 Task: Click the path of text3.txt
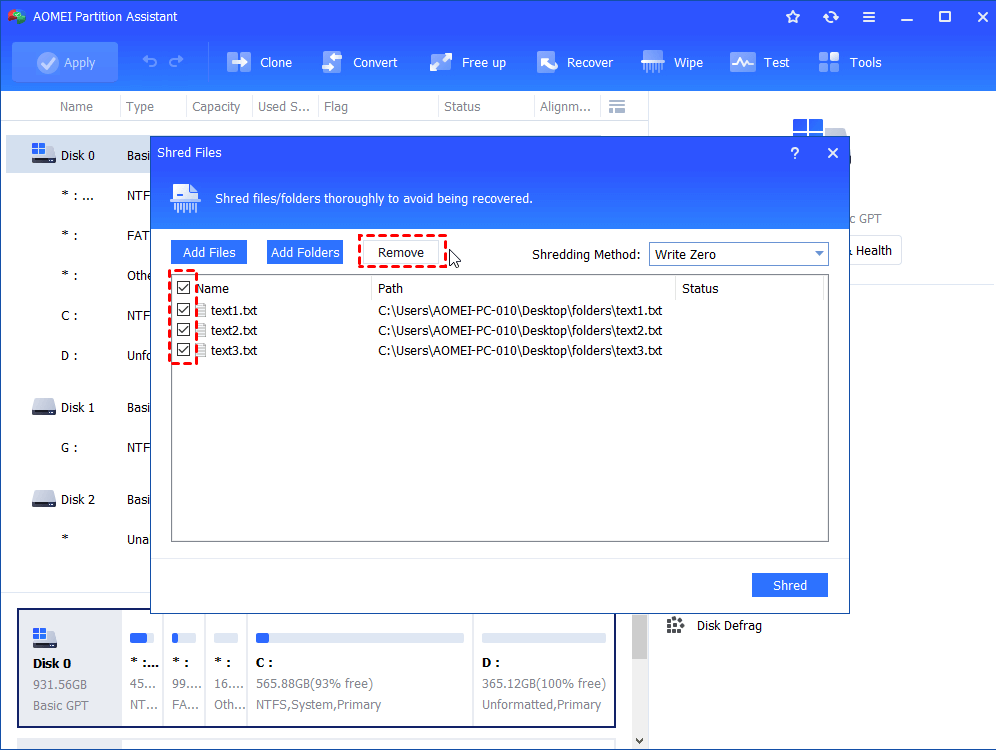(520, 351)
